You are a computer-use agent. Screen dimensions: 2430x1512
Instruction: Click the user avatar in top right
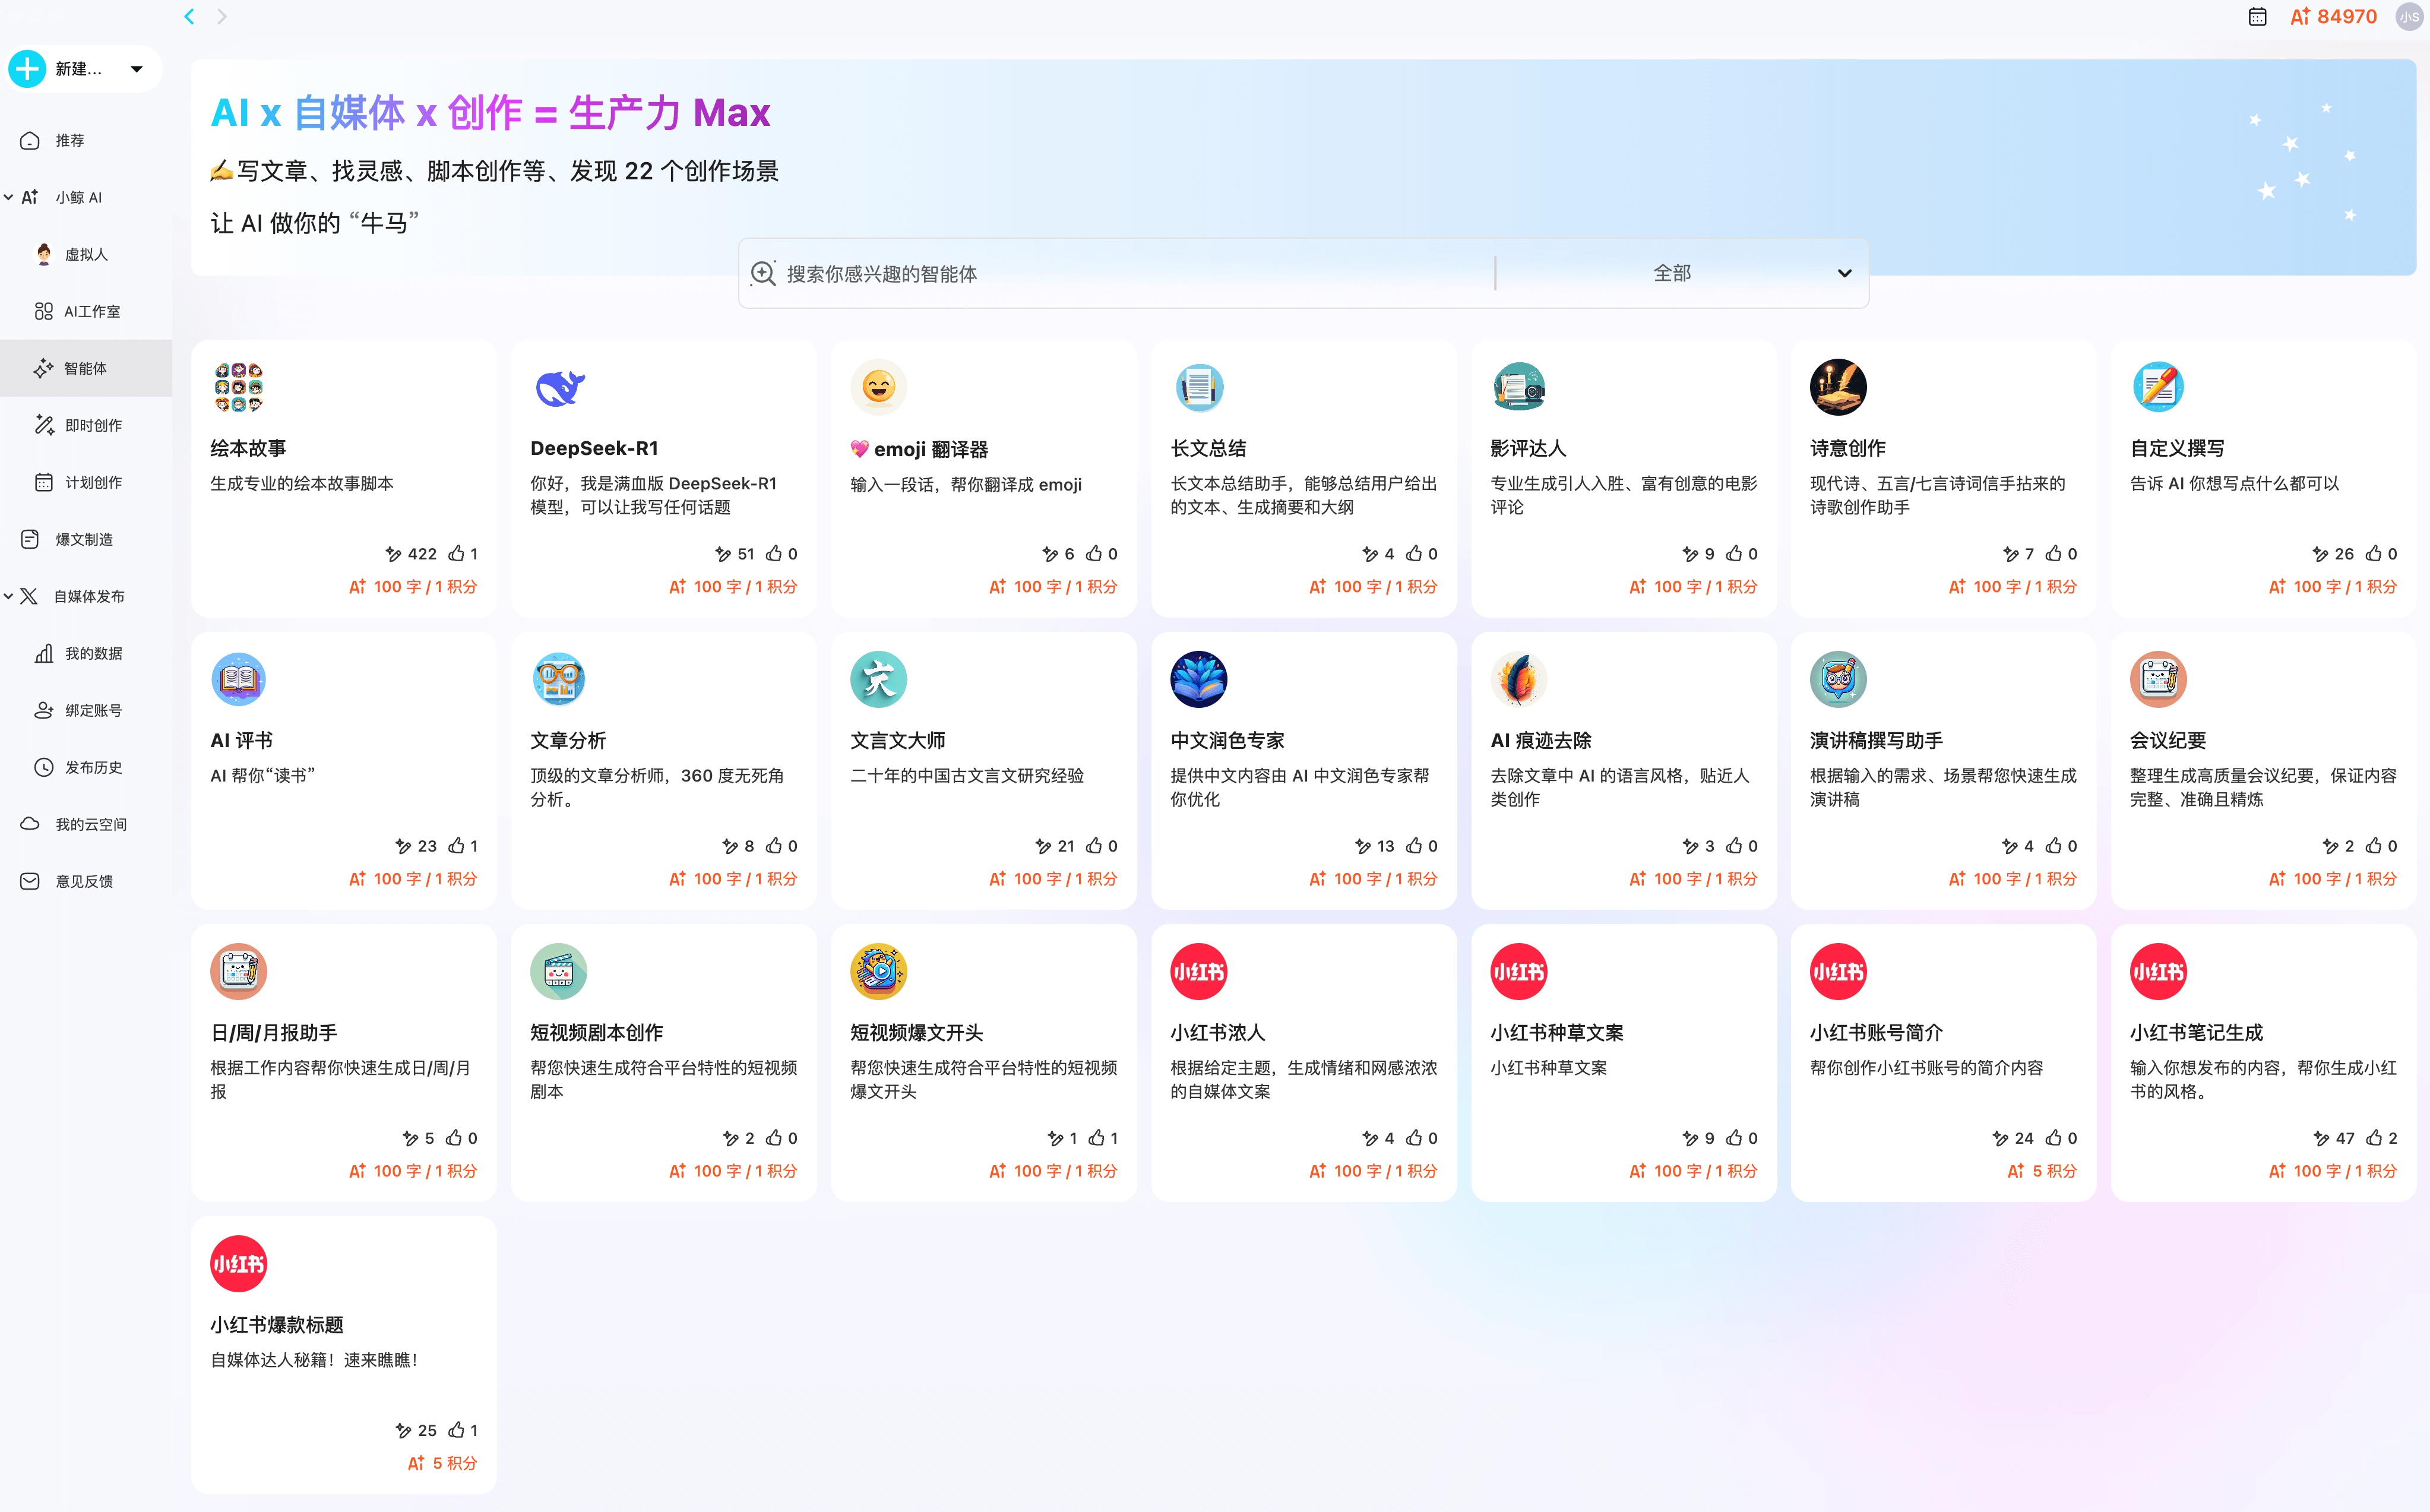point(2409,17)
